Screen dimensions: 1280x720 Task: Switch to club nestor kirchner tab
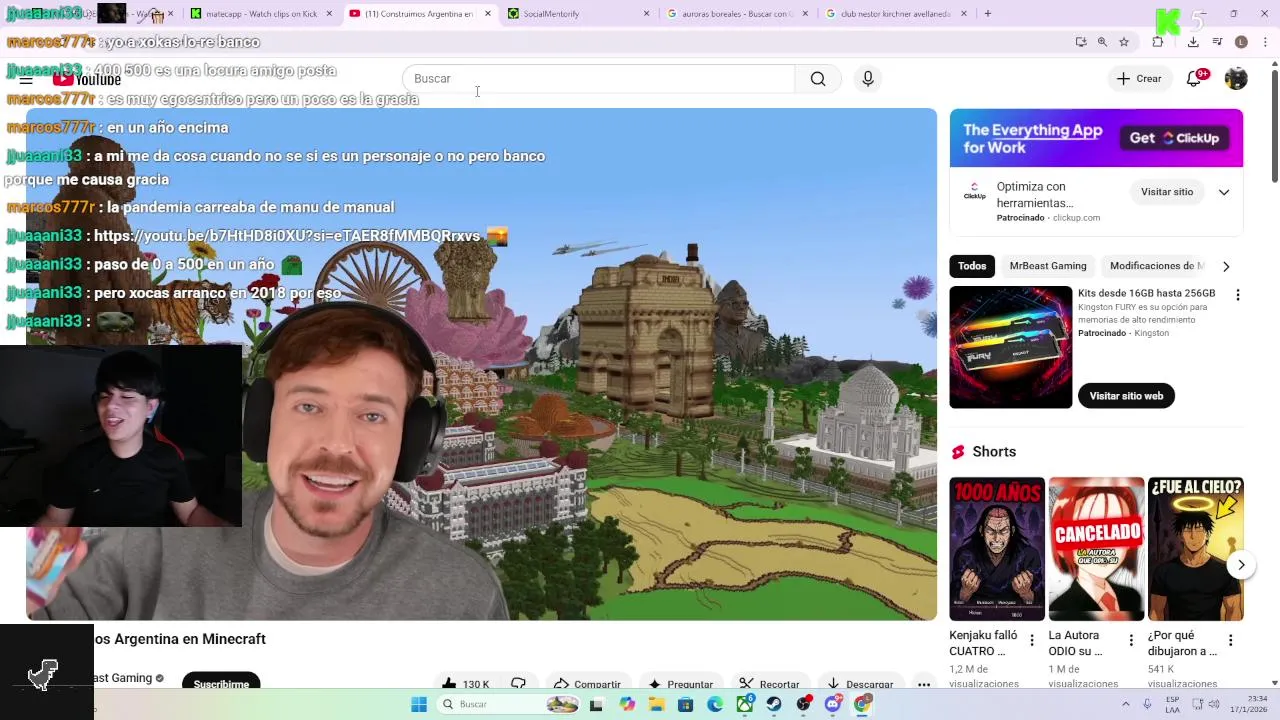pos(897,14)
